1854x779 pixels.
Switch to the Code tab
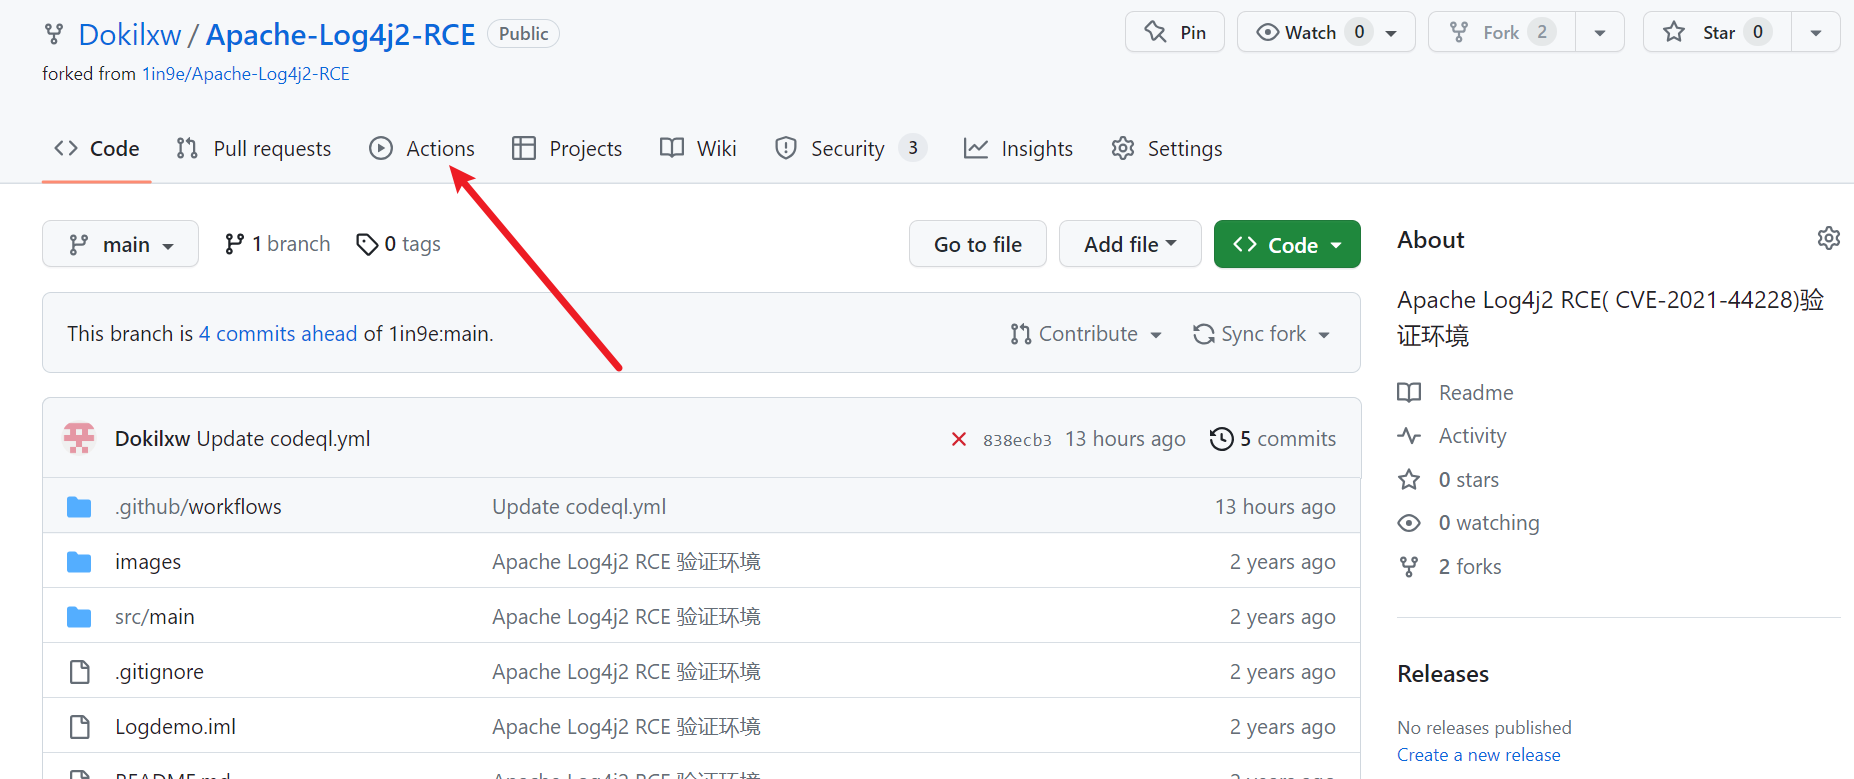pyautogui.click(x=97, y=149)
